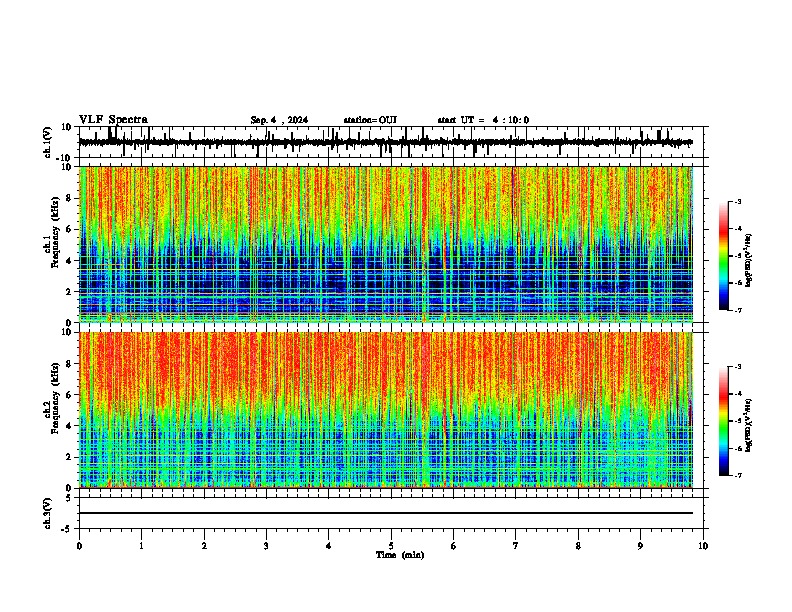Click the "-3" tick on ch.2 colorbar
Screen dimensions: 792x612
click(x=737, y=367)
